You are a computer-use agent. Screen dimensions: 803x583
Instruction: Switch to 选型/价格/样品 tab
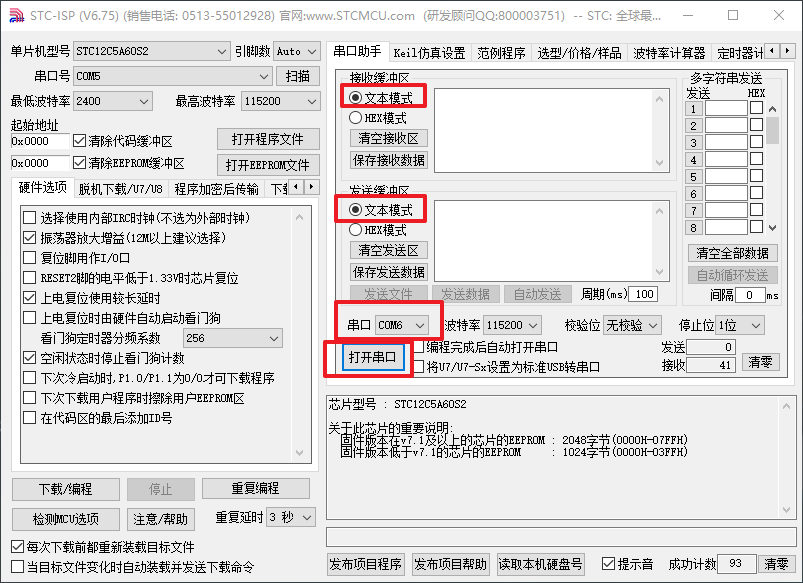pyautogui.click(x=579, y=53)
